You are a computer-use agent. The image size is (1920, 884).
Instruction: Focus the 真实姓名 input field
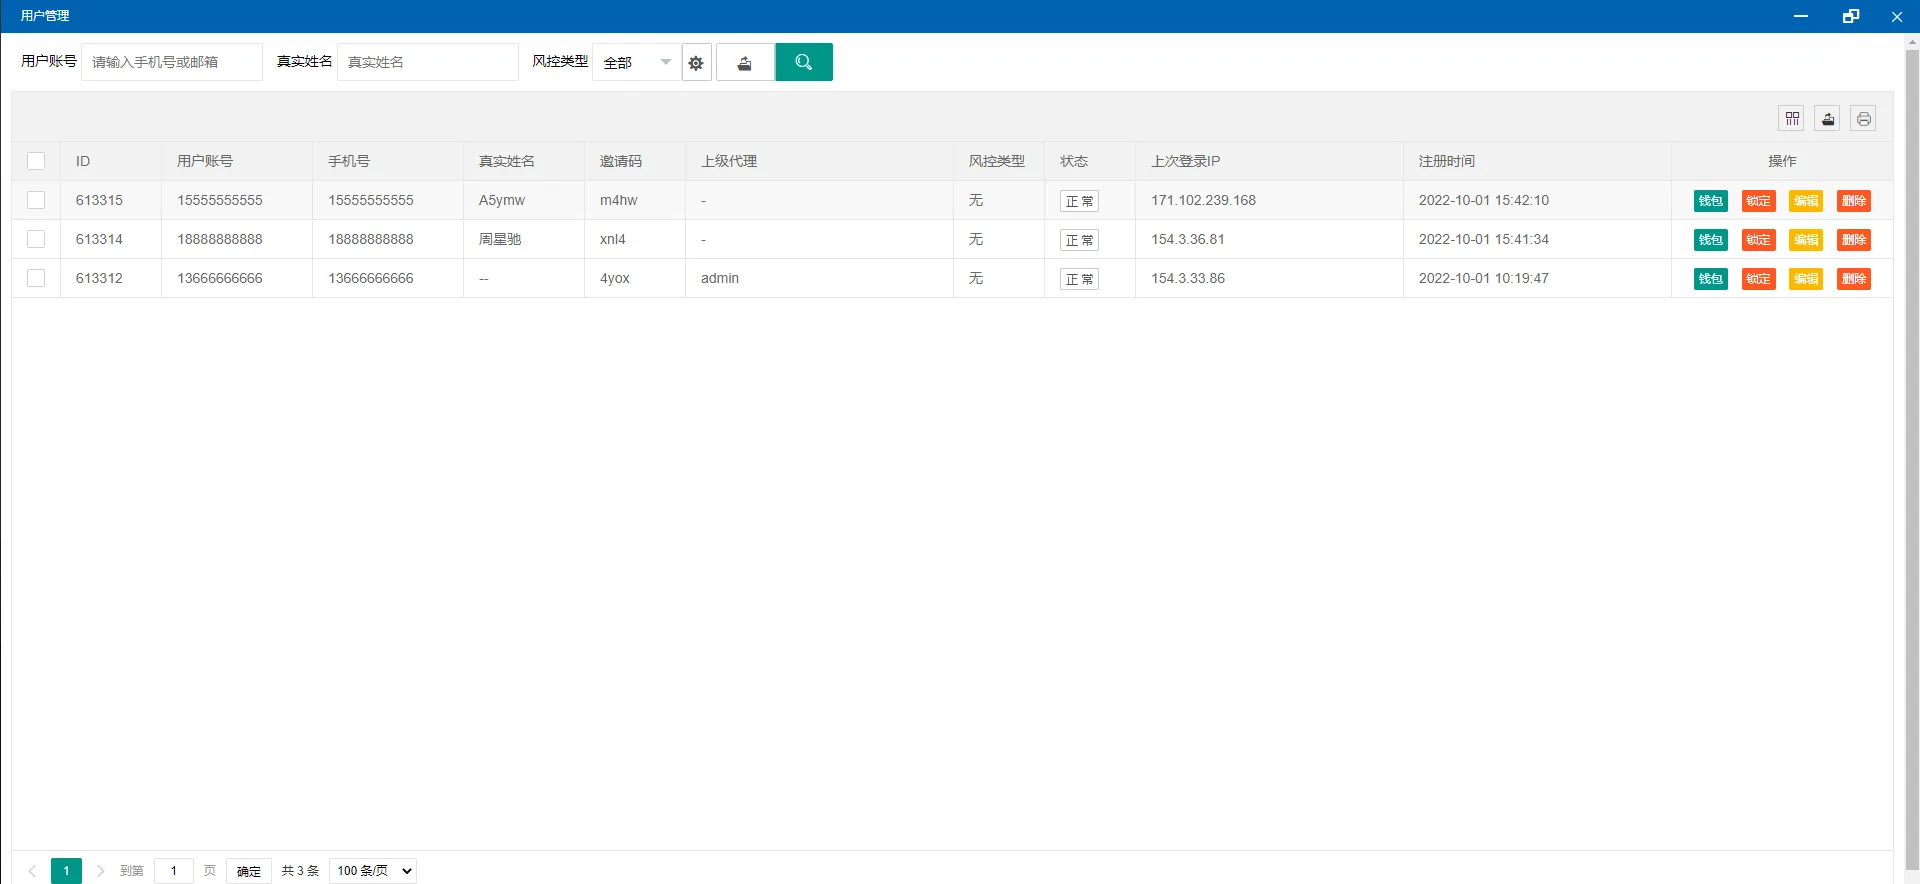click(x=428, y=62)
